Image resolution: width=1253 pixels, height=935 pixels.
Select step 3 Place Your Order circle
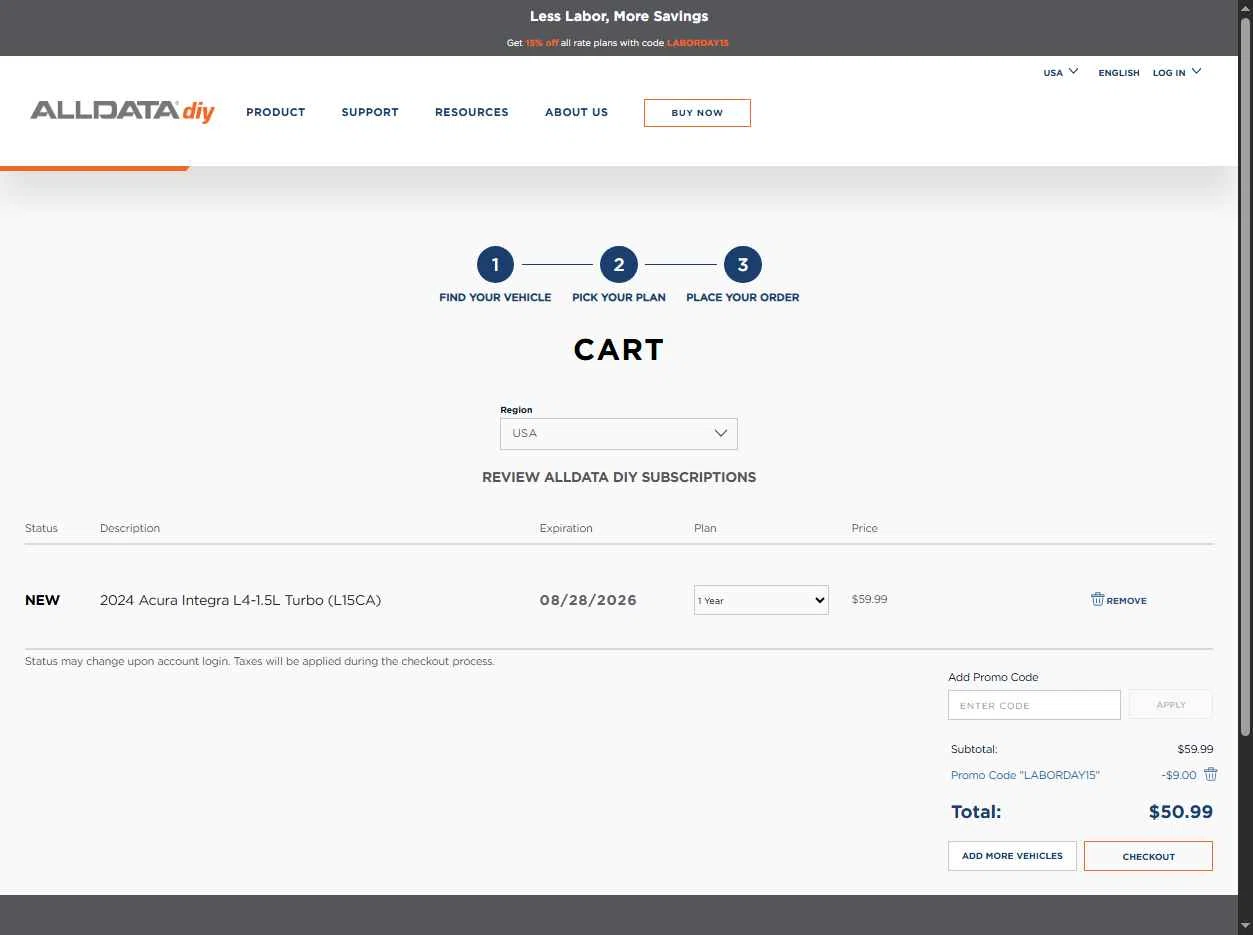pyautogui.click(x=743, y=265)
